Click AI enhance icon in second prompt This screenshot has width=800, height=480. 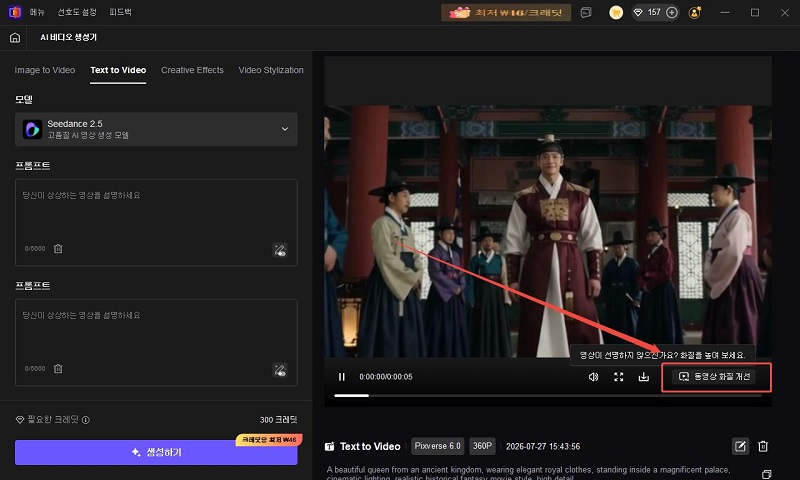pos(280,370)
